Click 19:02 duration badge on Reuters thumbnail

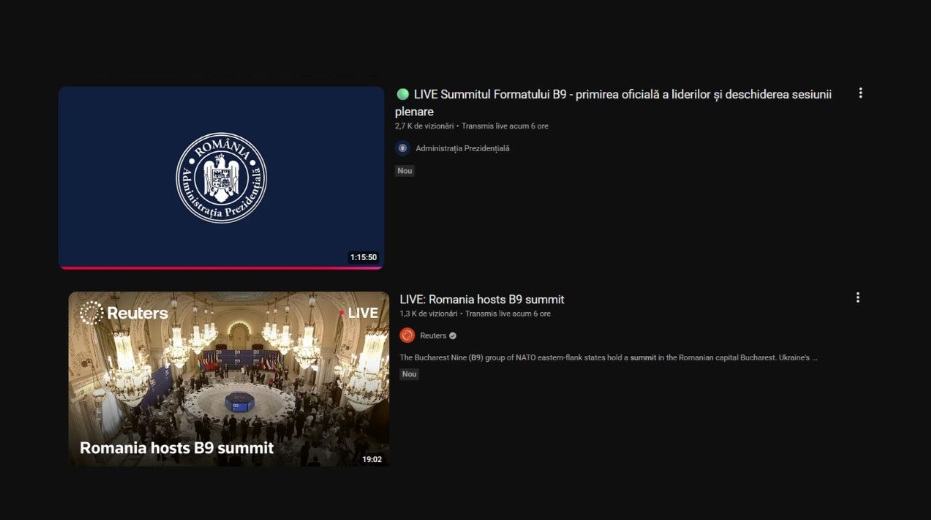point(372,459)
